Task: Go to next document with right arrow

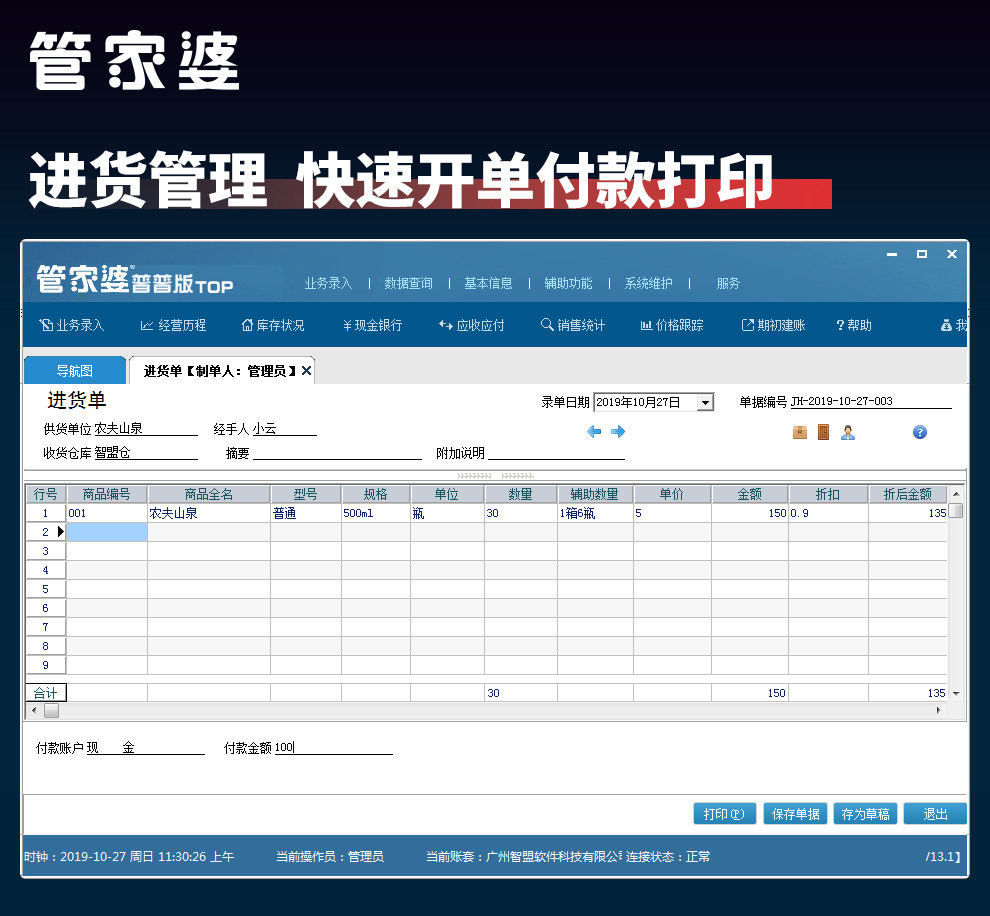Action: tap(618, 432)
